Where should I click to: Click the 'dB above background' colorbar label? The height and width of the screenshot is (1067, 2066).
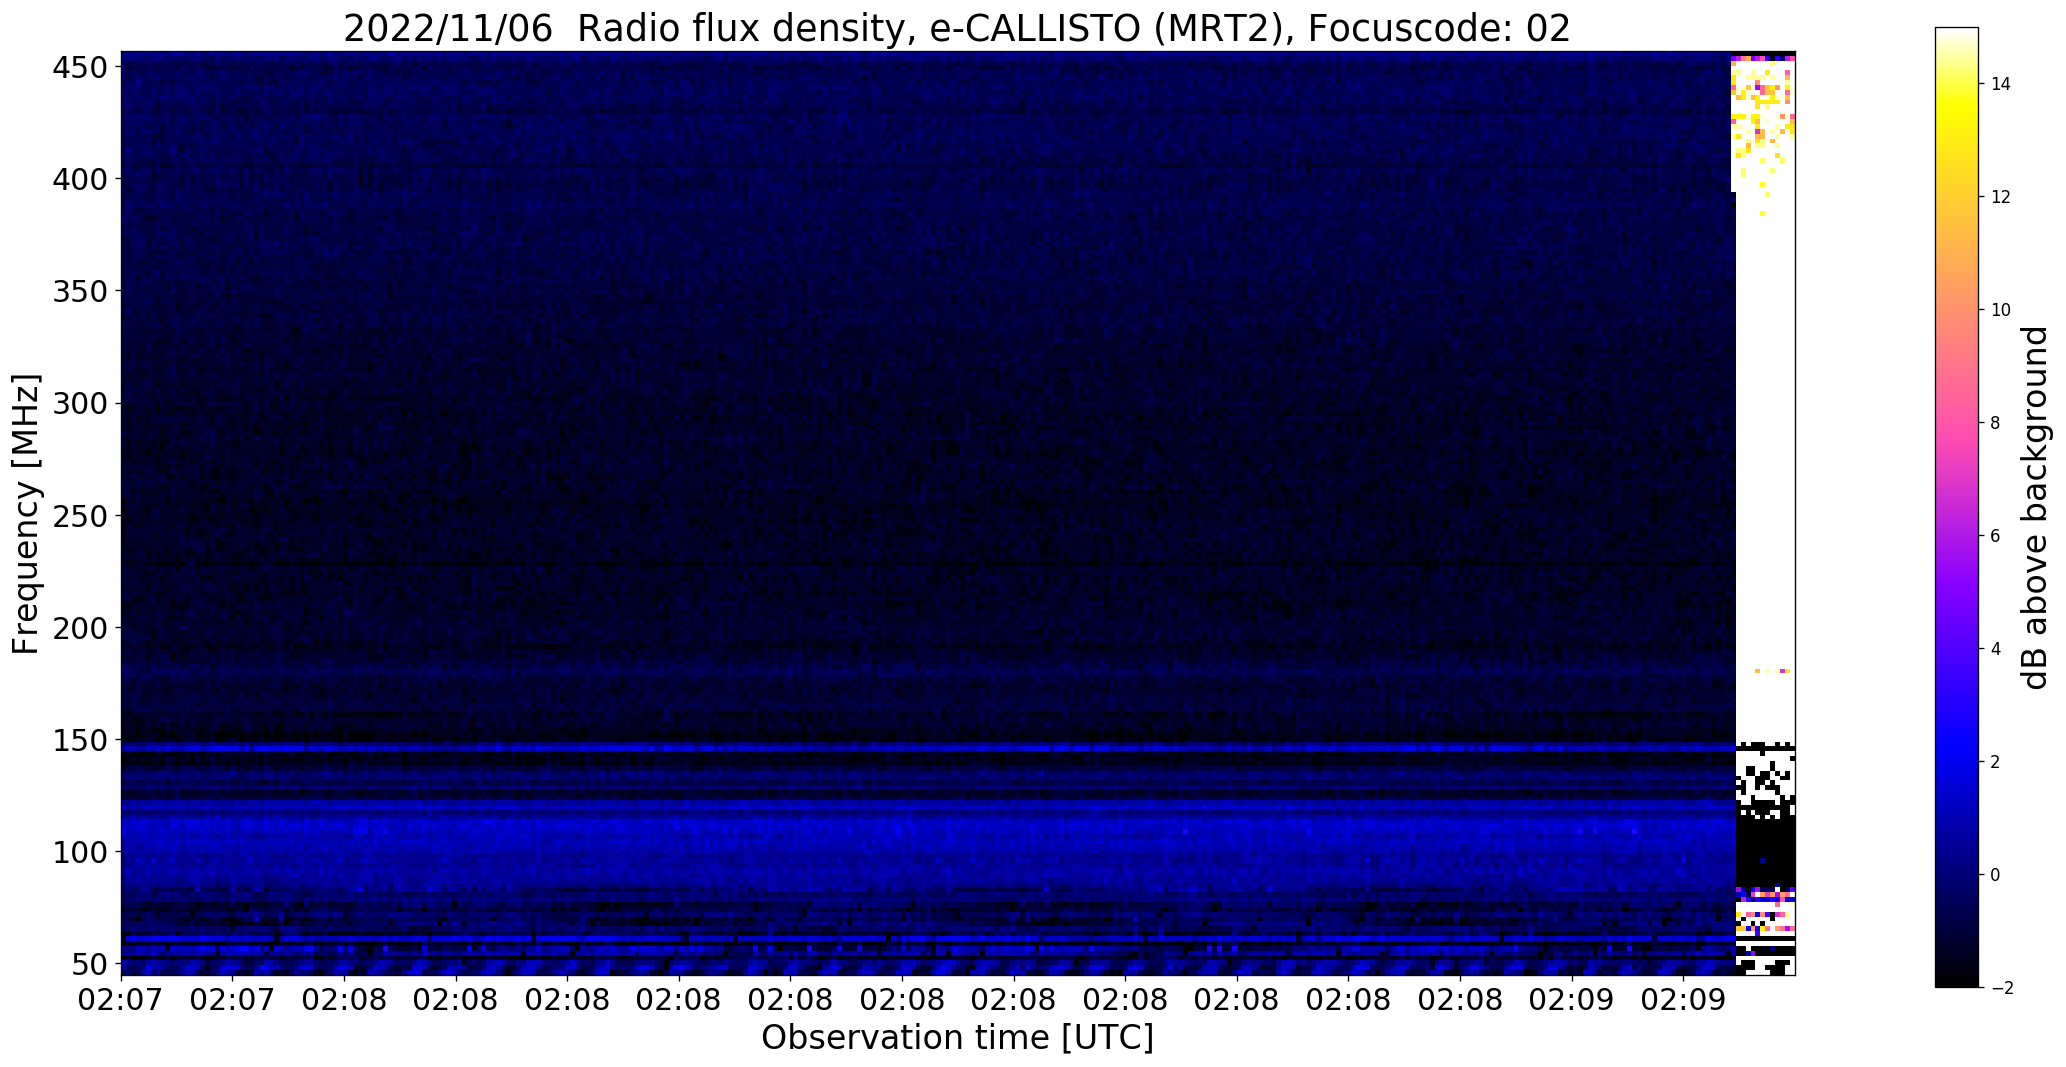2035,507
